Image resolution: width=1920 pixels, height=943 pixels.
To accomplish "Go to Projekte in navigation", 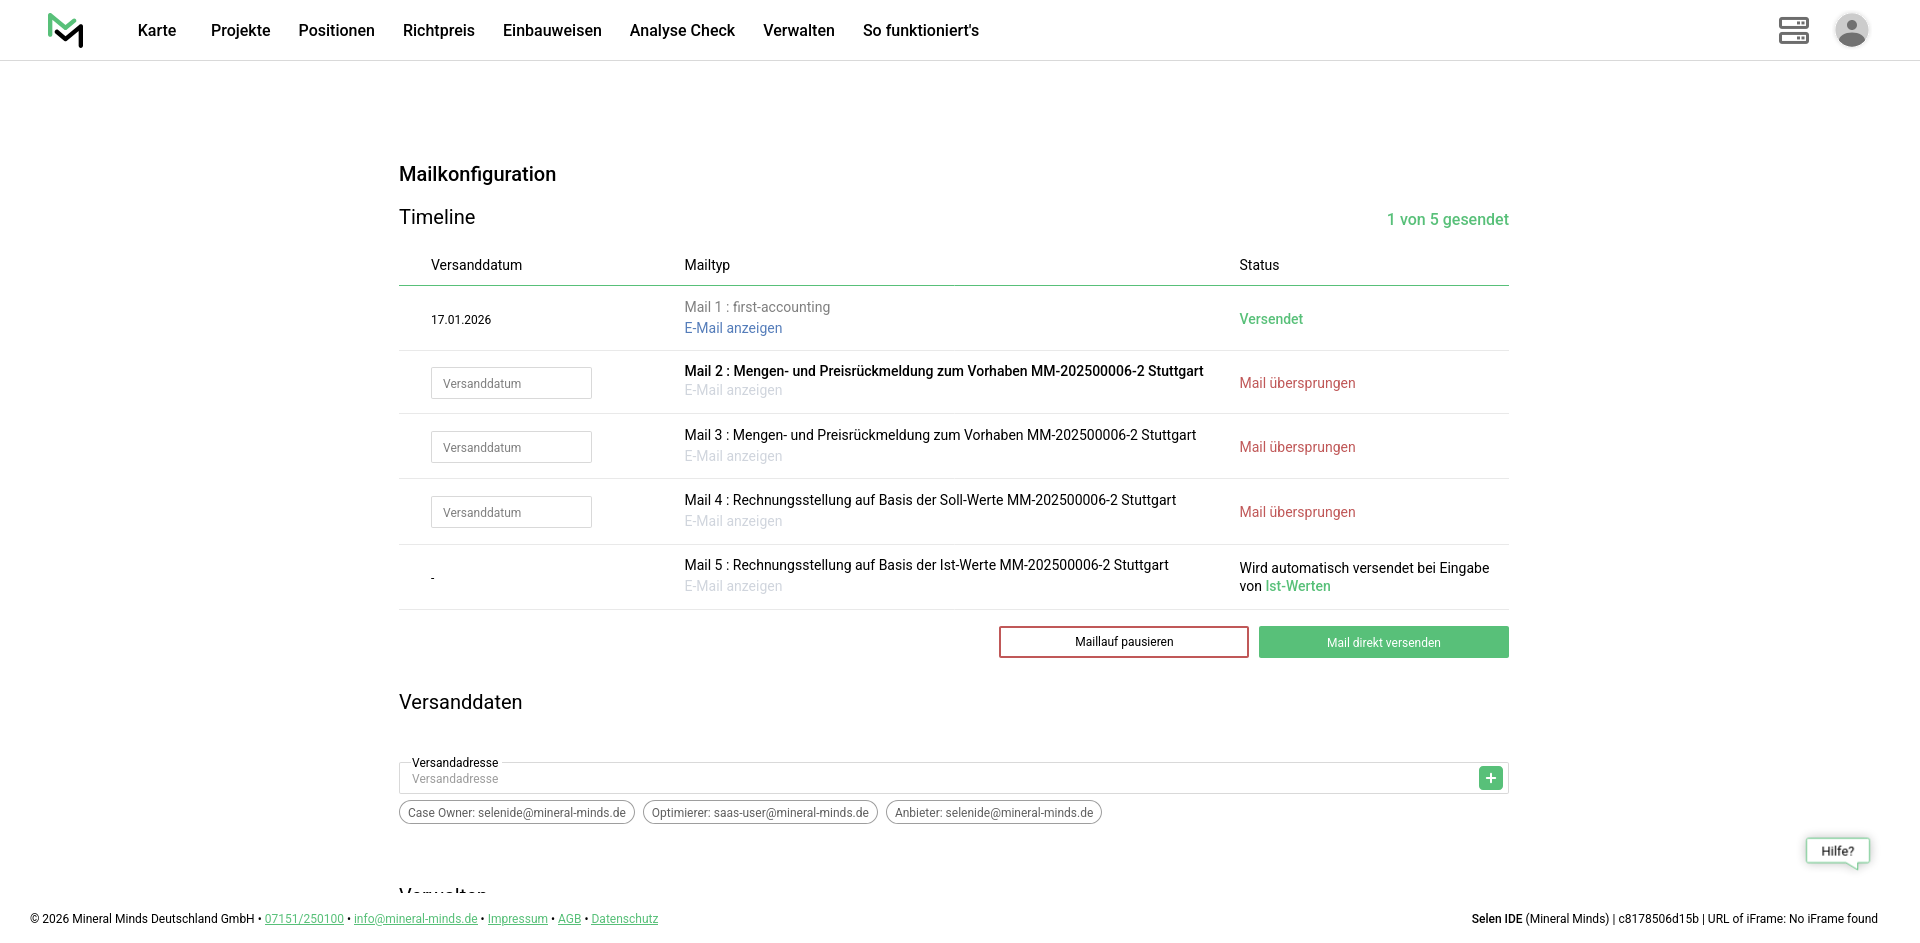I will click(x=240, y=30).
